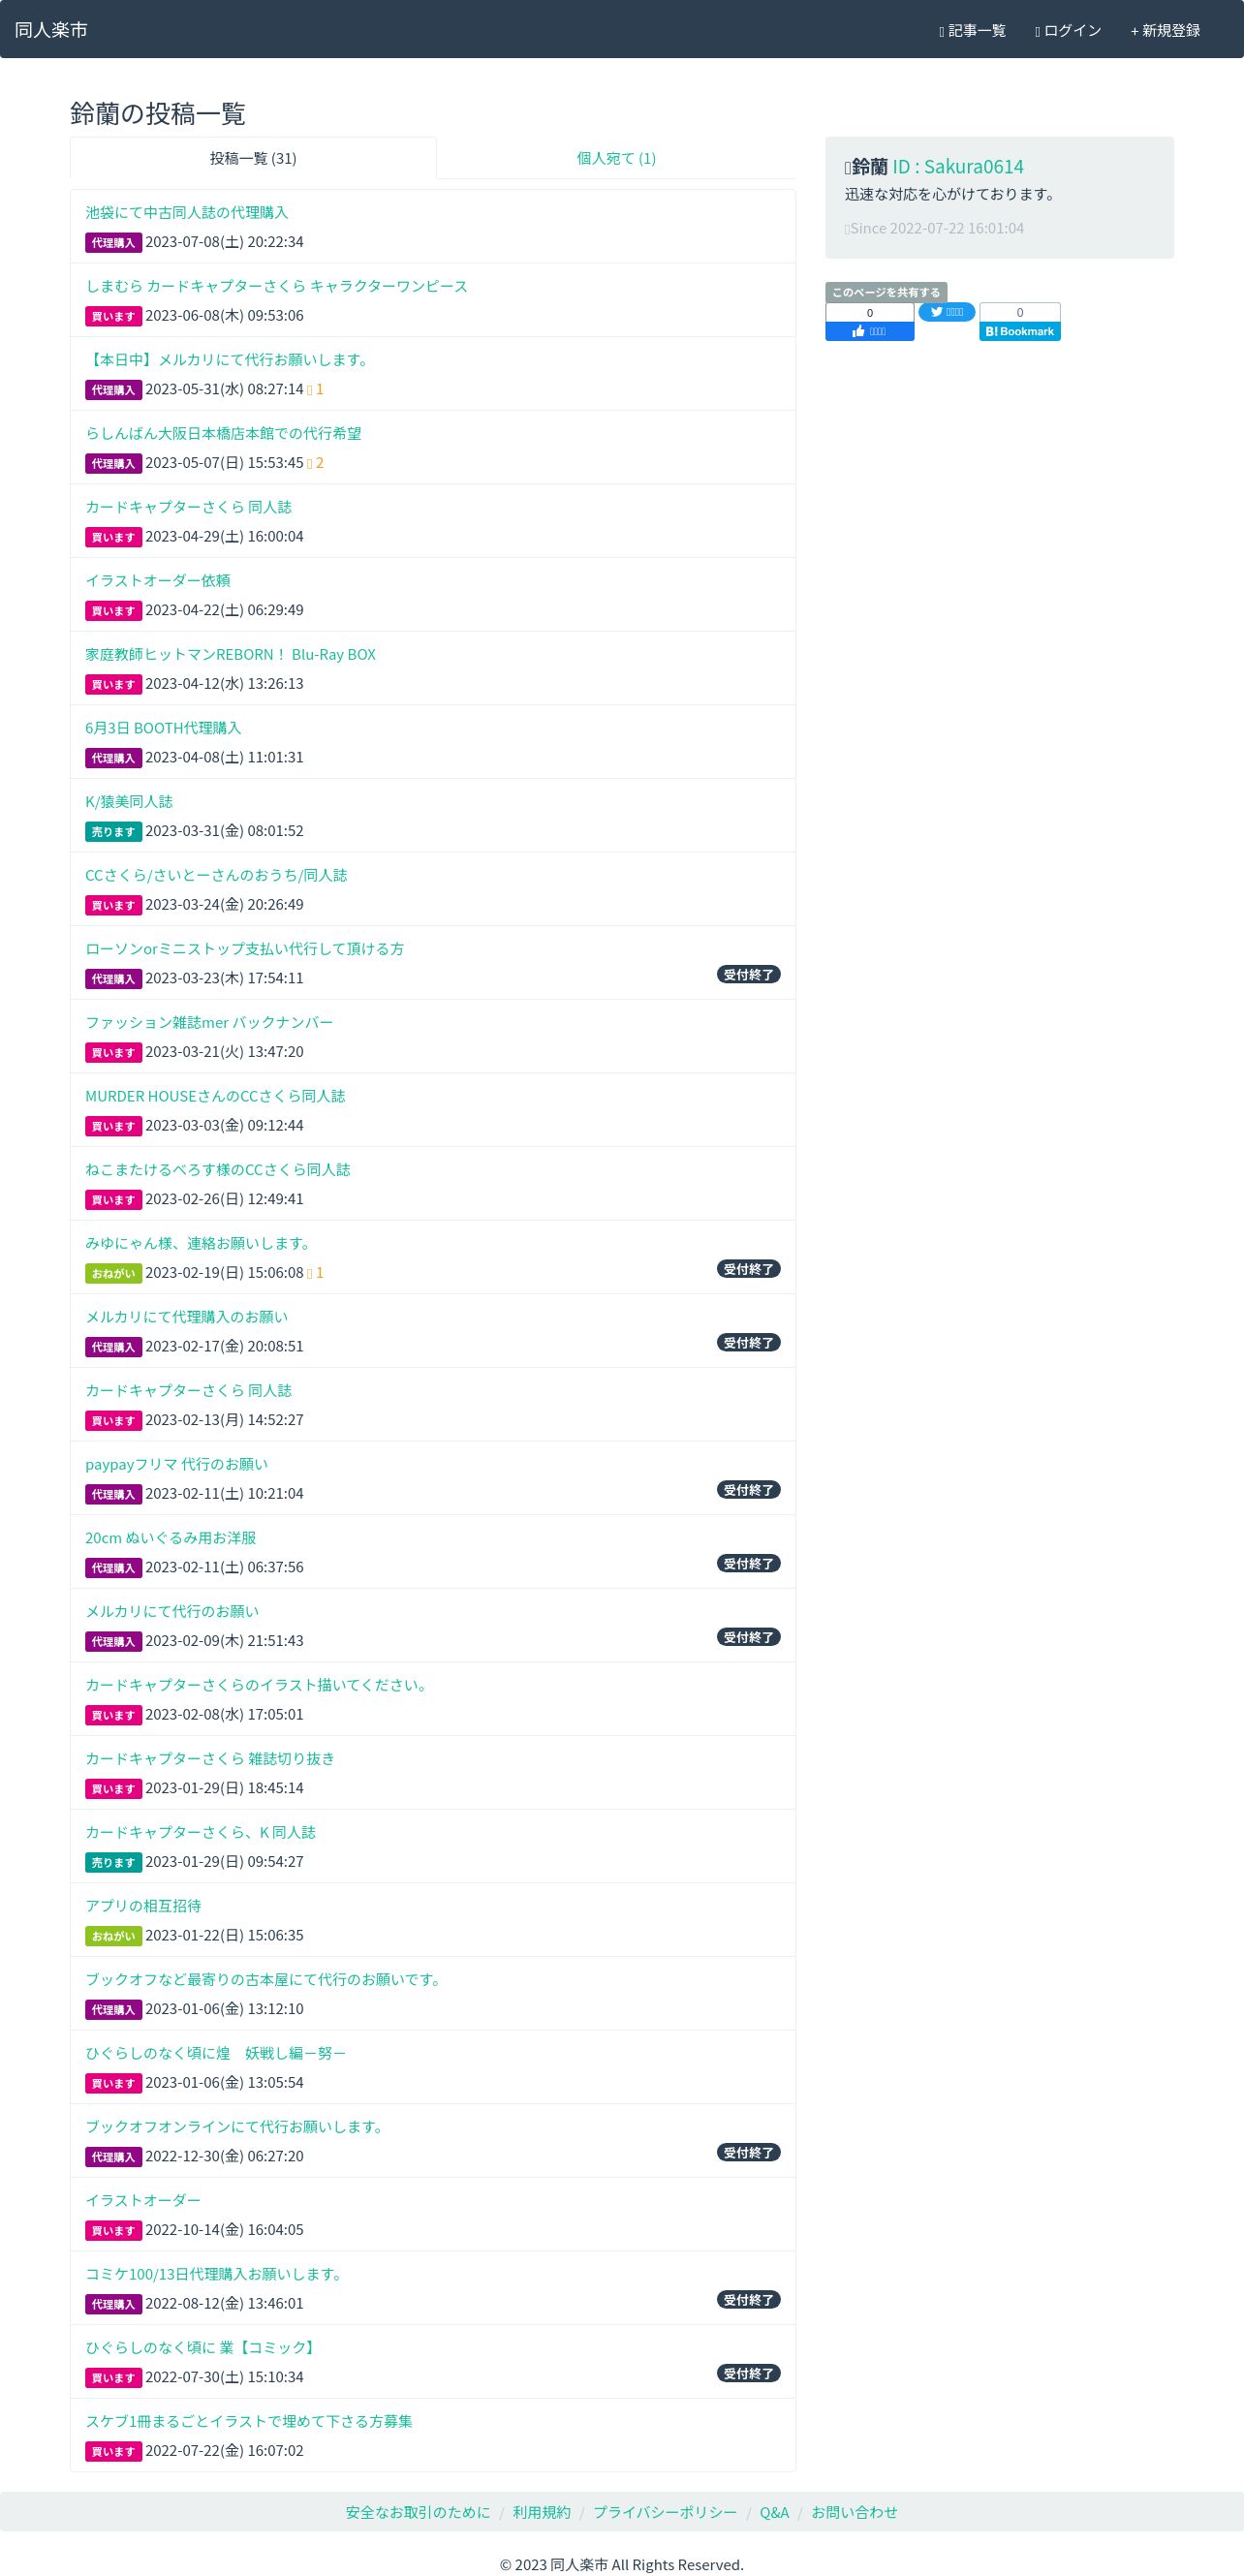The height and width of the screenshot is (2576, 1244).
Task: Click the 同人楽市 site logo
Action: [51, 29]
